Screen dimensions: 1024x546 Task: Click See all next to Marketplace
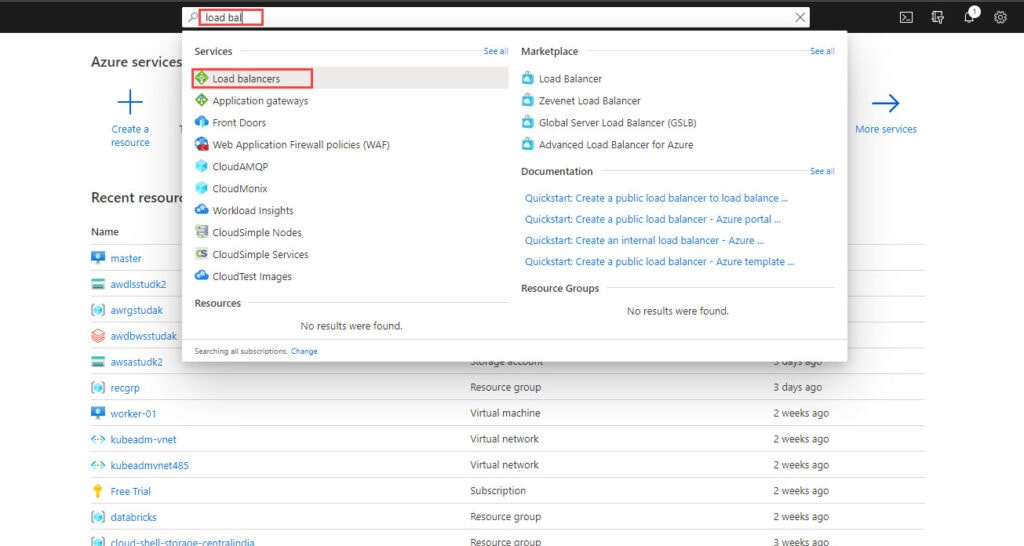[x=822, y=51]
